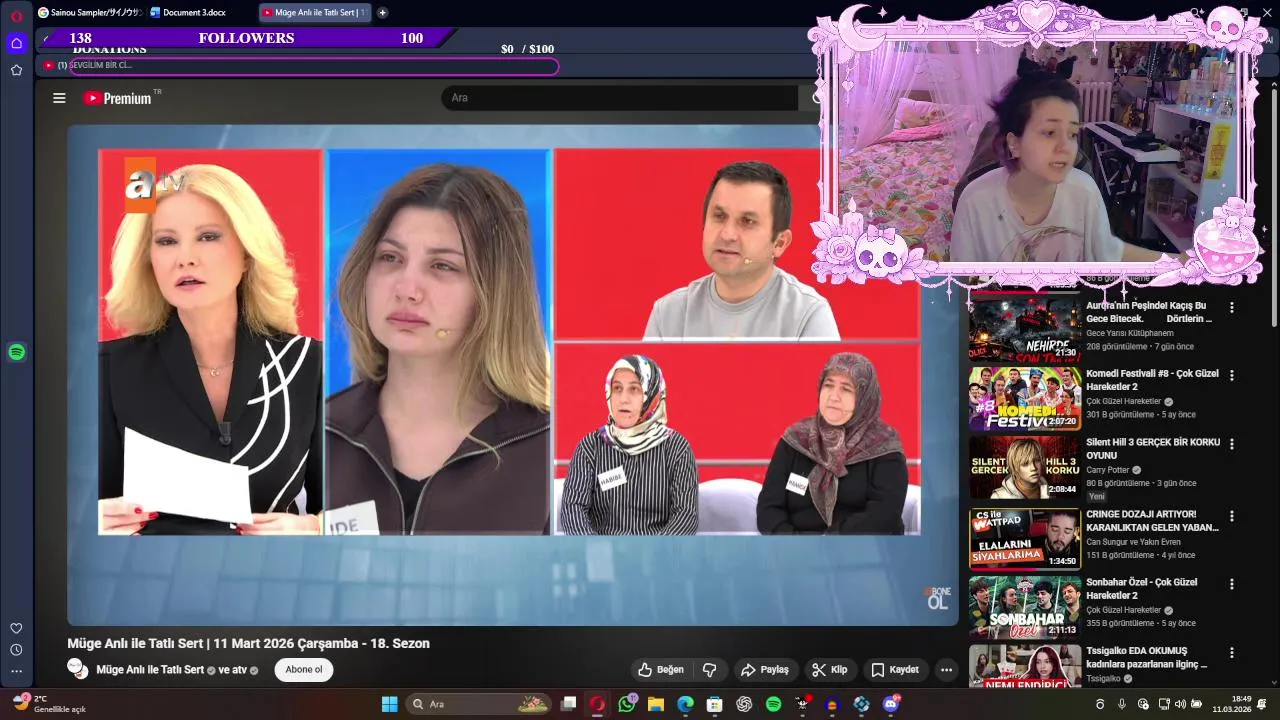The height and width of the screenshot is (720, 1280).
Task: Open the Opera menu logo
Action: point(16,16)
